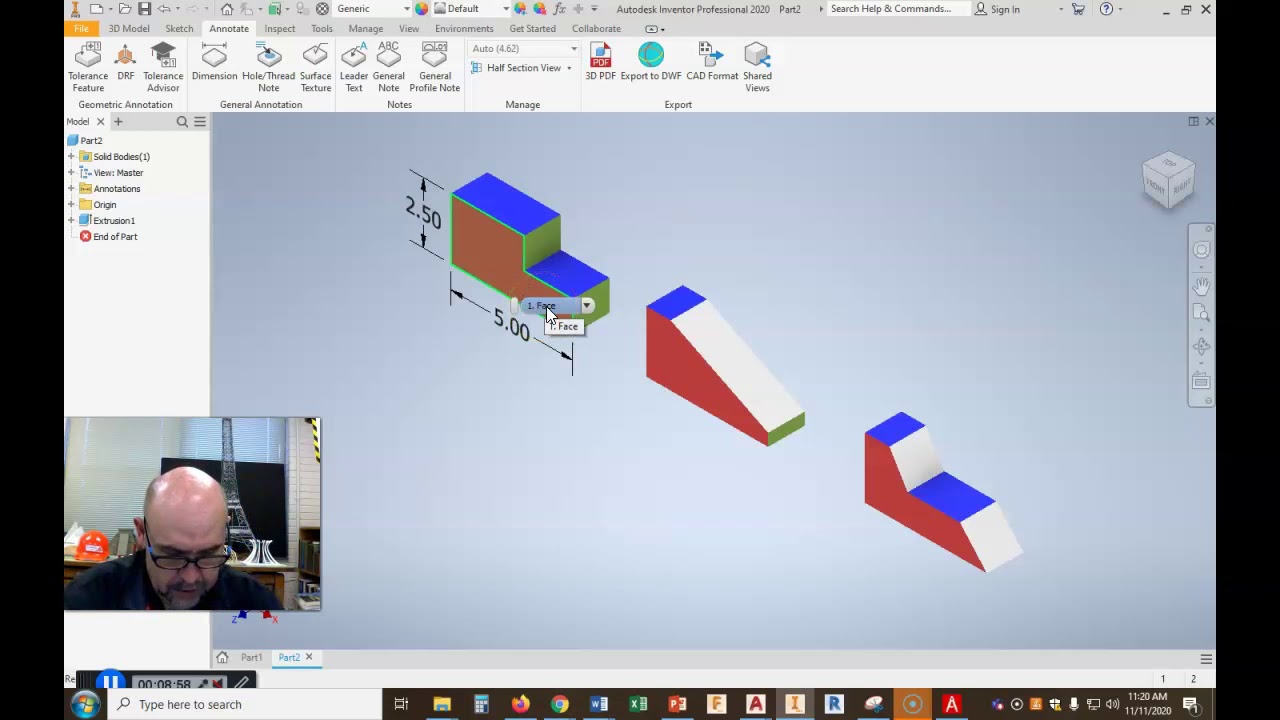Activate the Pan hand tool in navigation bar
Image resolution: width=1280 pixels, height=720 pixels.
tap(1201, 286)
